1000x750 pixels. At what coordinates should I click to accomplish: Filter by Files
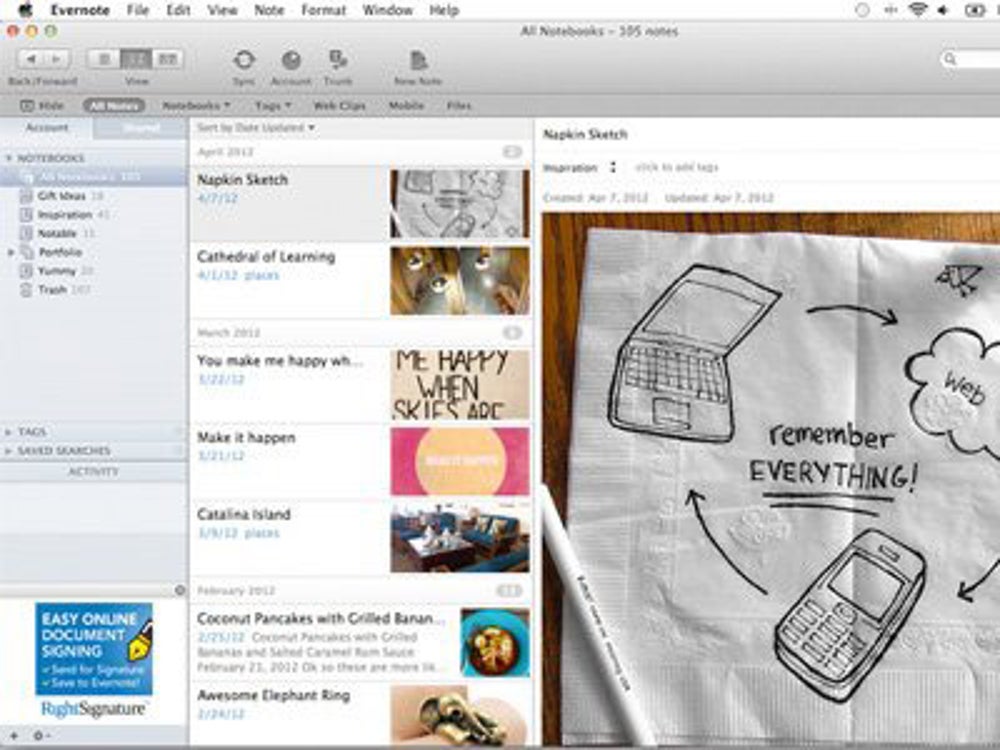point(459,106)
